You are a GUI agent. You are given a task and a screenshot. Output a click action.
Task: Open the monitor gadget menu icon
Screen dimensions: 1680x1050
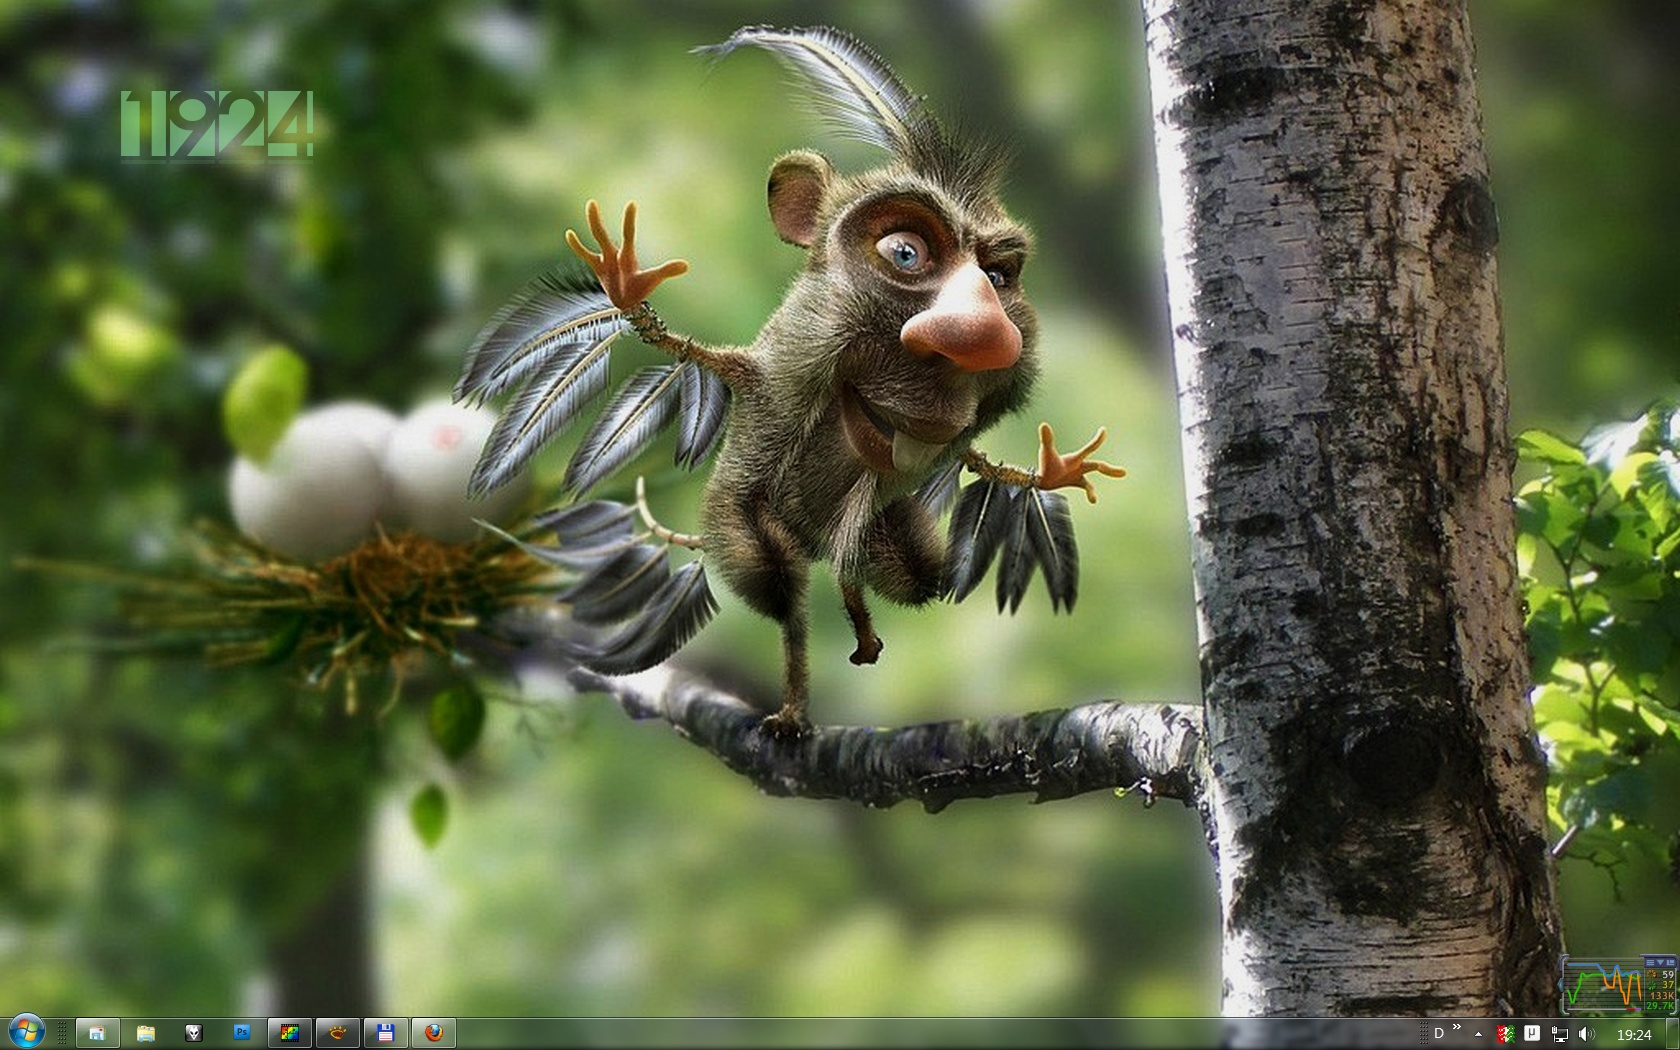click(1650, 962)
